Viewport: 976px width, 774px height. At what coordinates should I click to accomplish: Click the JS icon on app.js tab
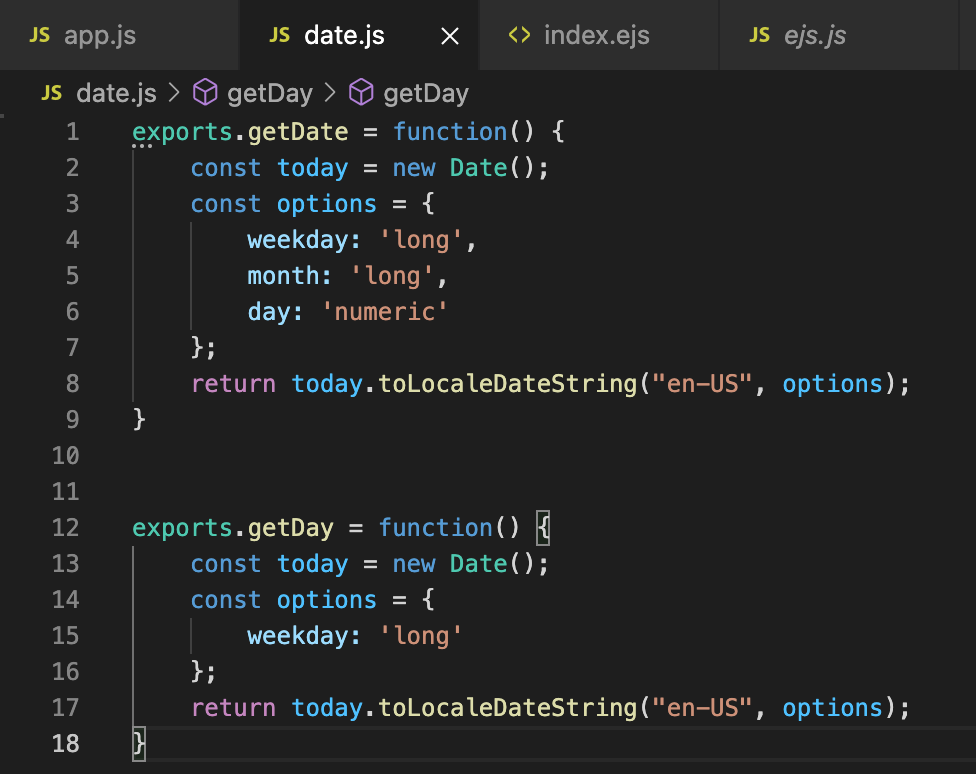pyautogui.click(x=40, y=35)
